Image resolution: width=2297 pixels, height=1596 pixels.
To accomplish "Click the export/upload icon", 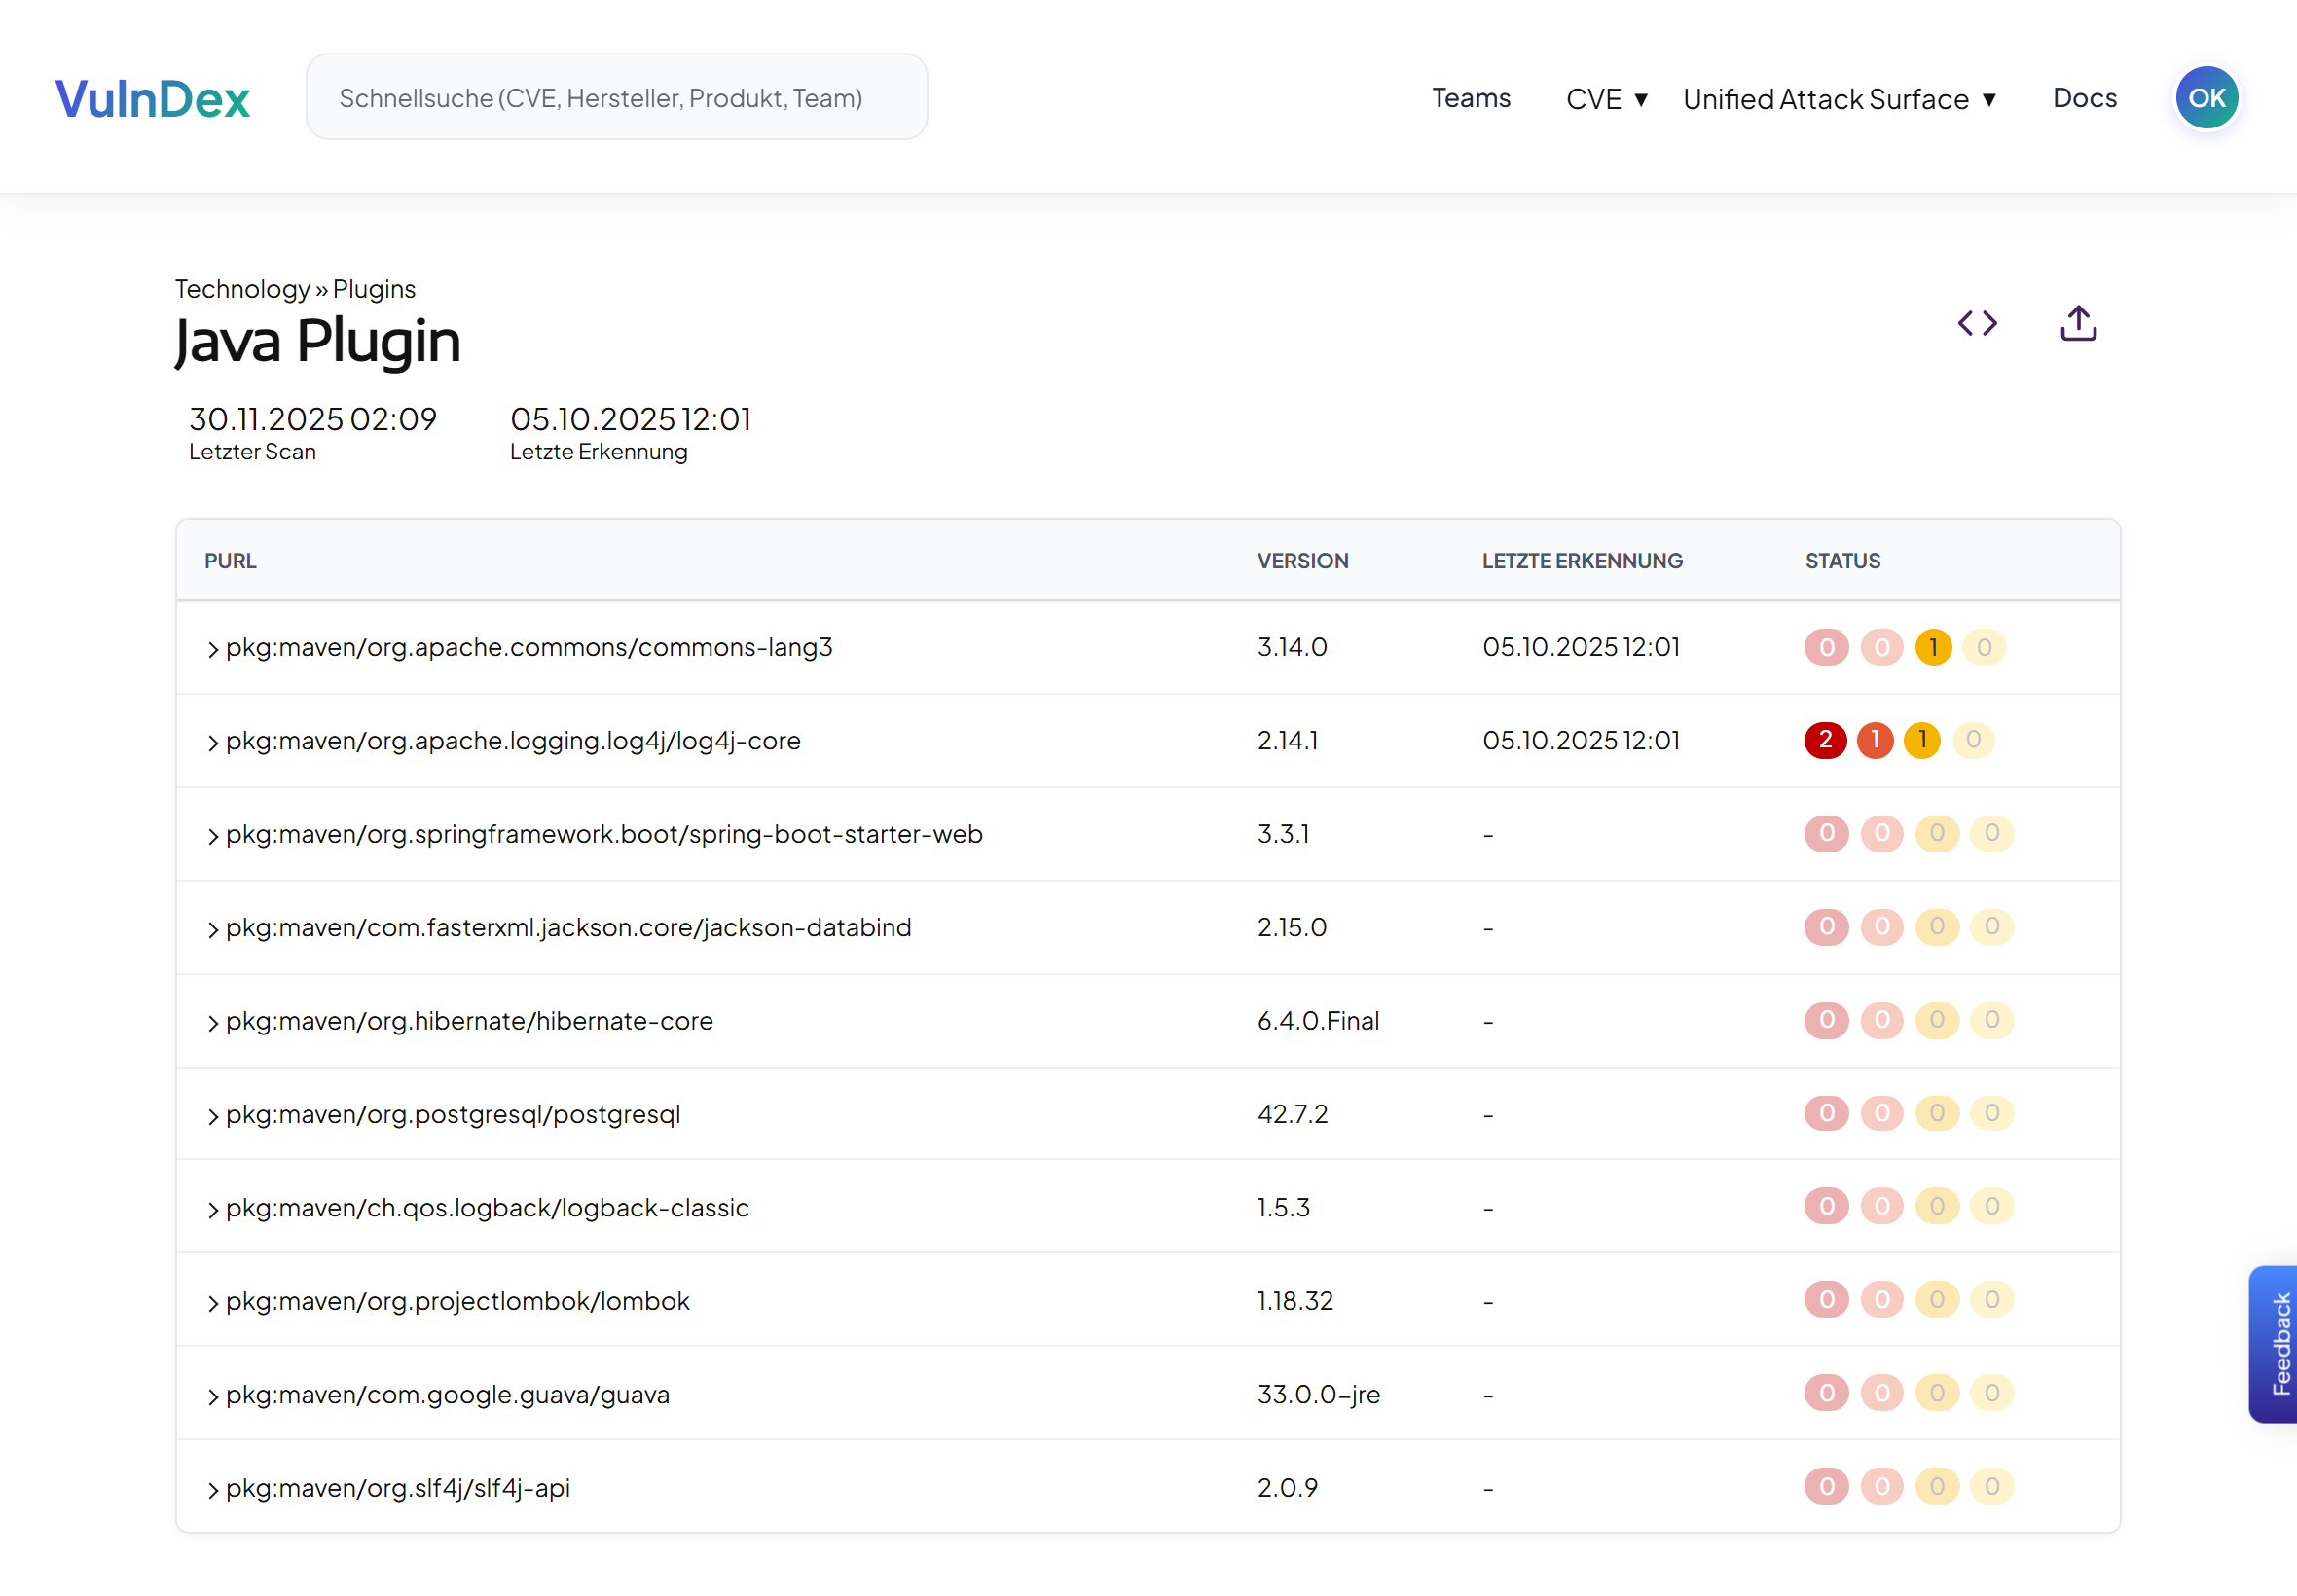I will pos(2078,323).
